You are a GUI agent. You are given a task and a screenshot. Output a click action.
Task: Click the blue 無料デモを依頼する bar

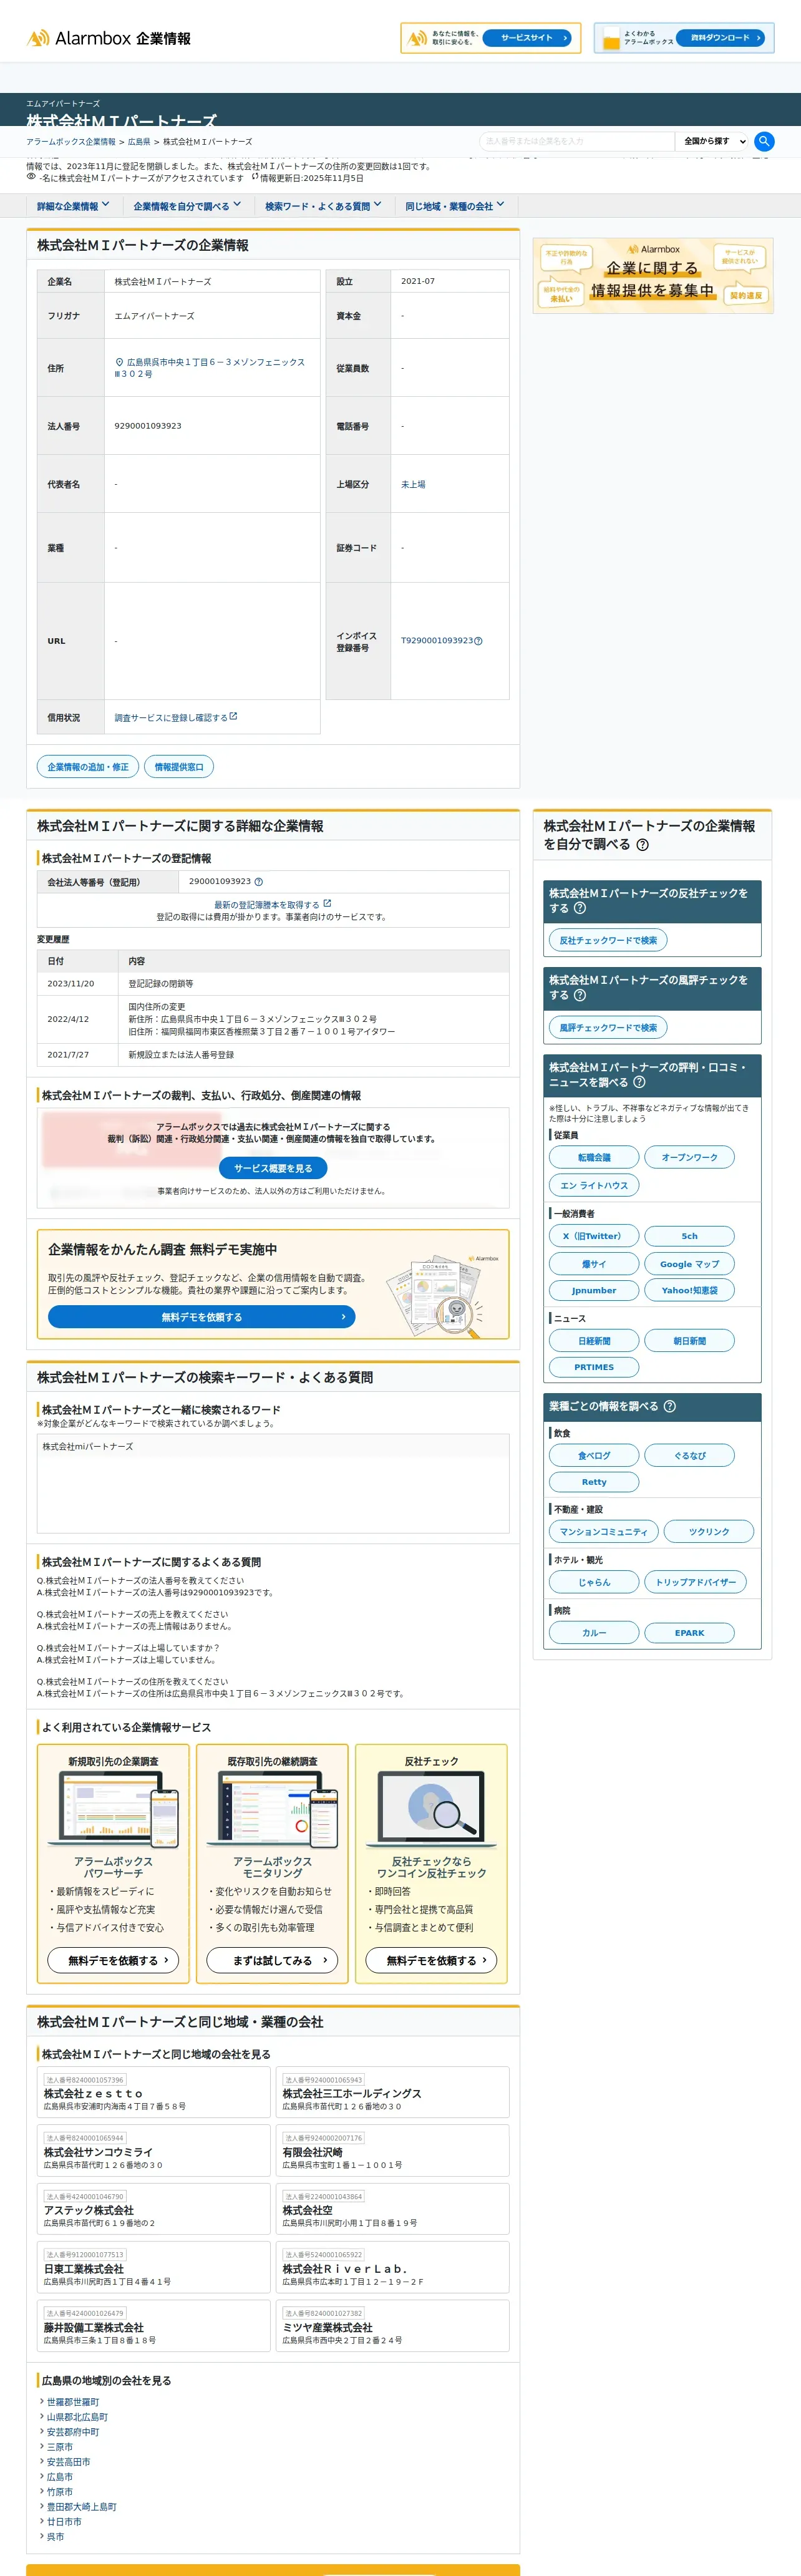(202, 1317)
